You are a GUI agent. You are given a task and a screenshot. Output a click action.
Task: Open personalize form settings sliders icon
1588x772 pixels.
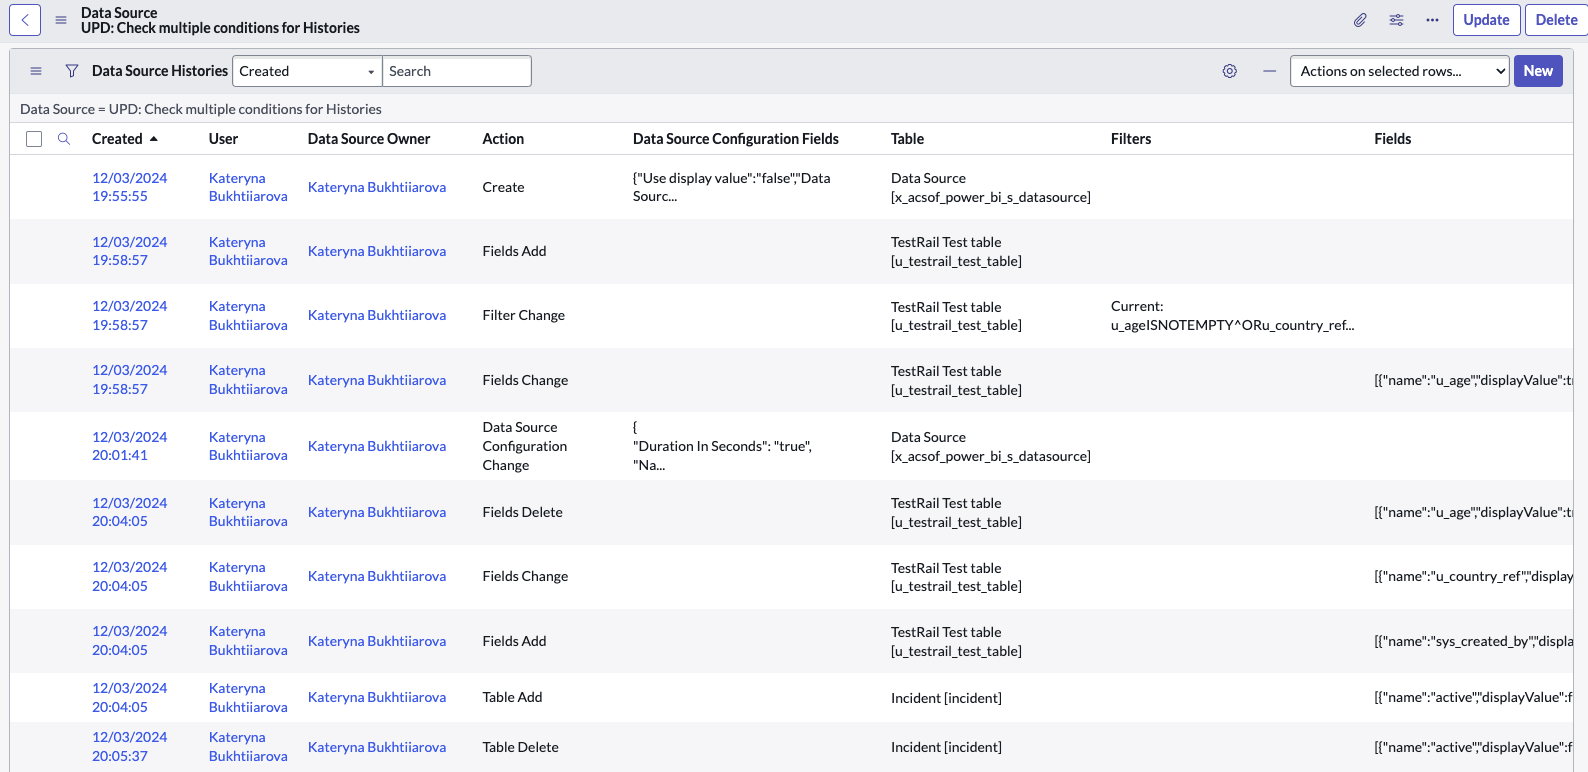coord(1396,20)
